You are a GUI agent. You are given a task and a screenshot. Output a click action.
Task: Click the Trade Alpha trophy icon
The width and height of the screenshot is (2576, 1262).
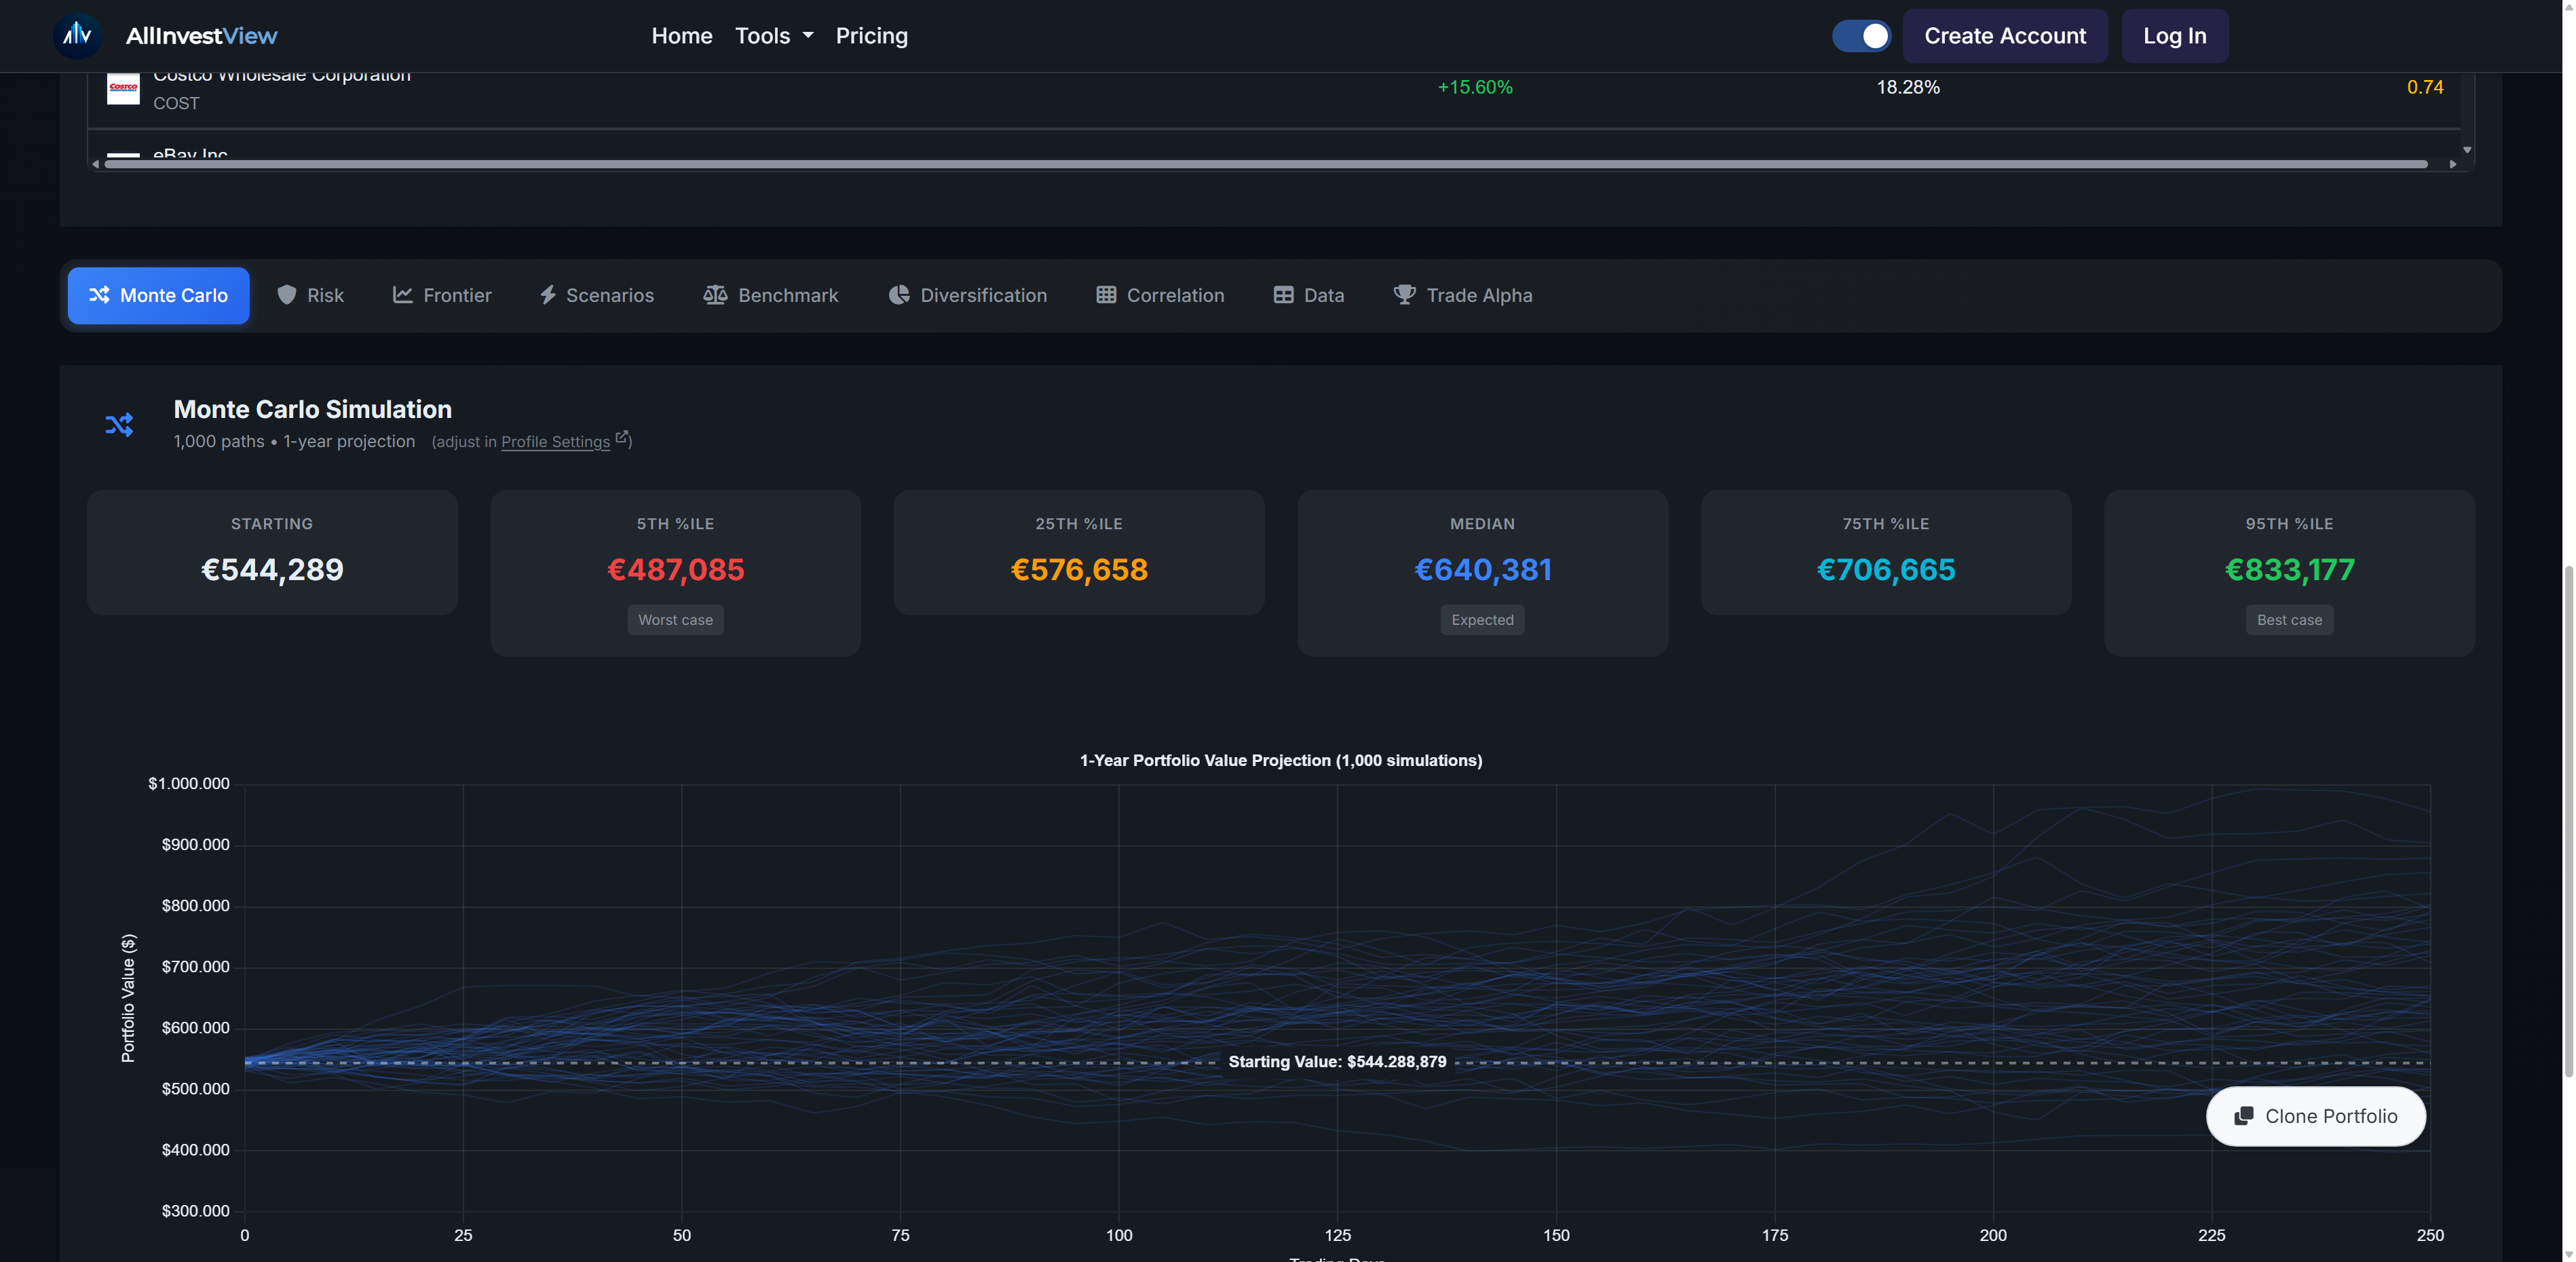click(x=1405, y=295)
